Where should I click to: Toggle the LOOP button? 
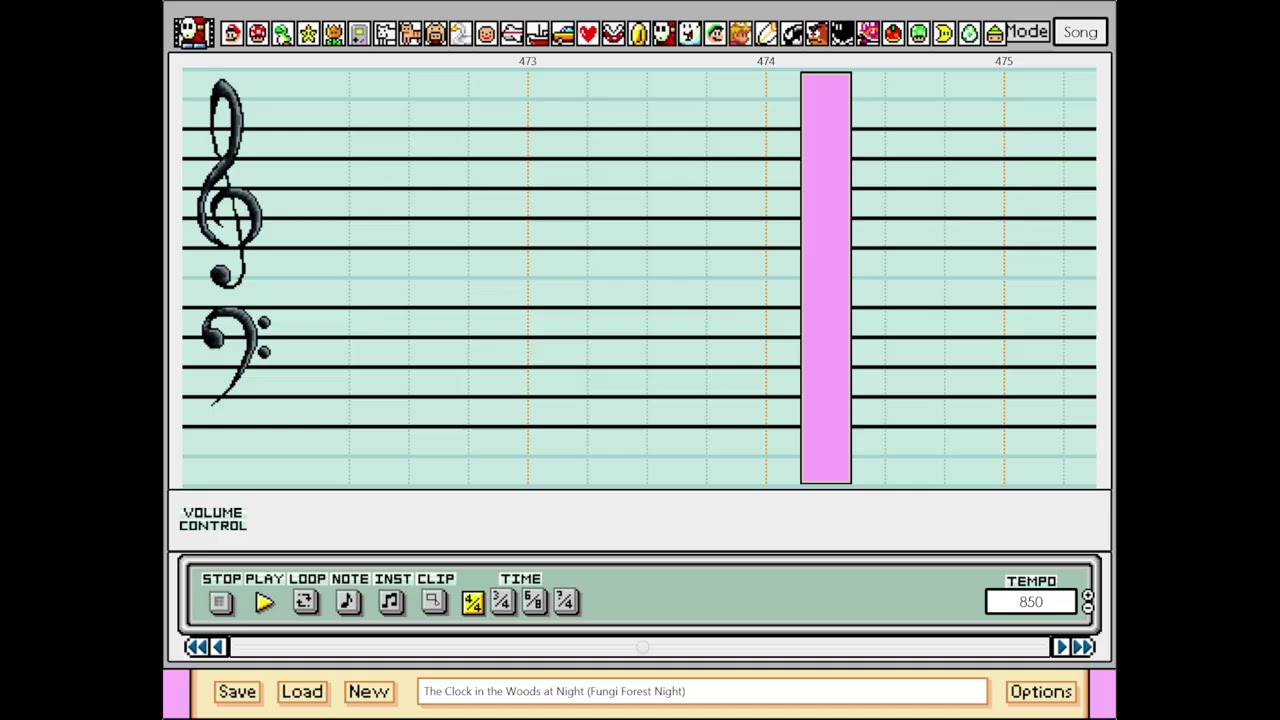coord(305,602)
